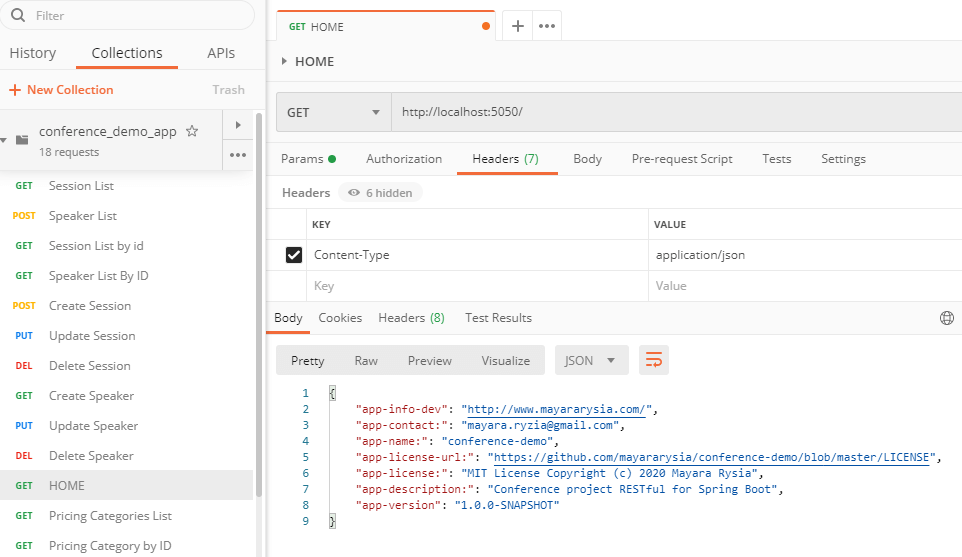The height and width of the screenshot is (557, 962).
Task: Open the Session List by id request
Action: pos(126,246)
